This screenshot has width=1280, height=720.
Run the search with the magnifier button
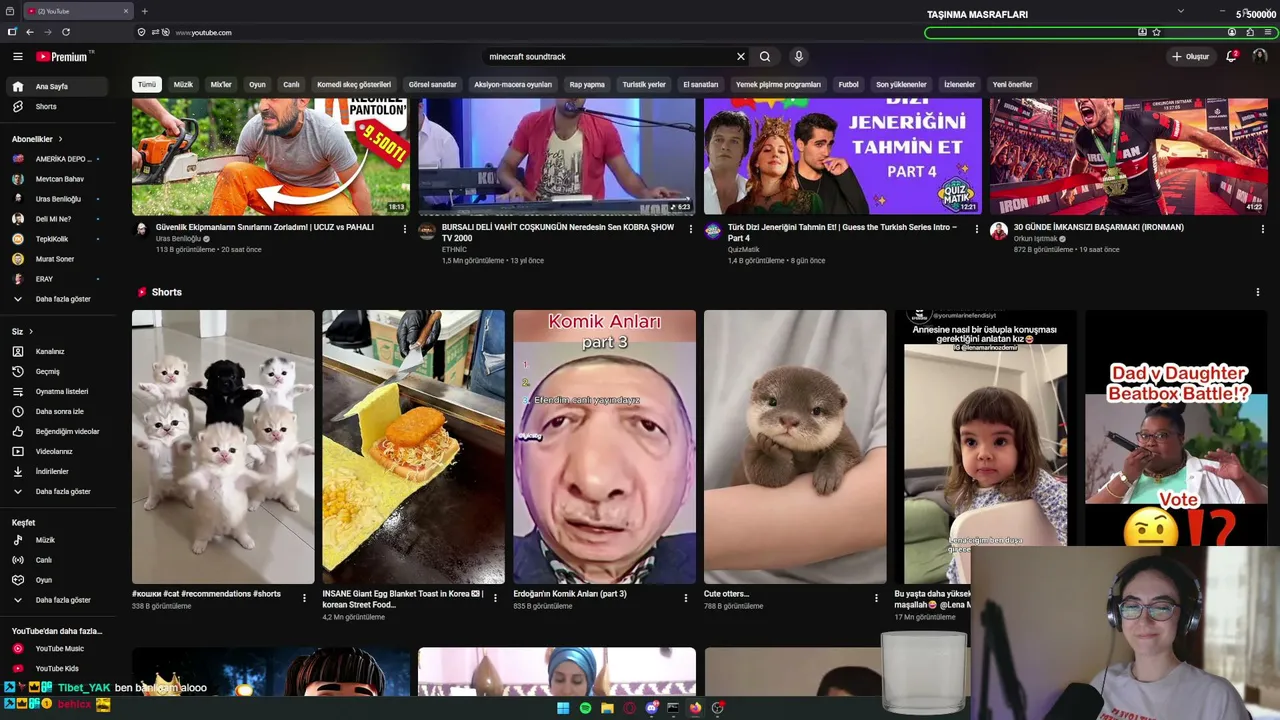coord(765,57)
